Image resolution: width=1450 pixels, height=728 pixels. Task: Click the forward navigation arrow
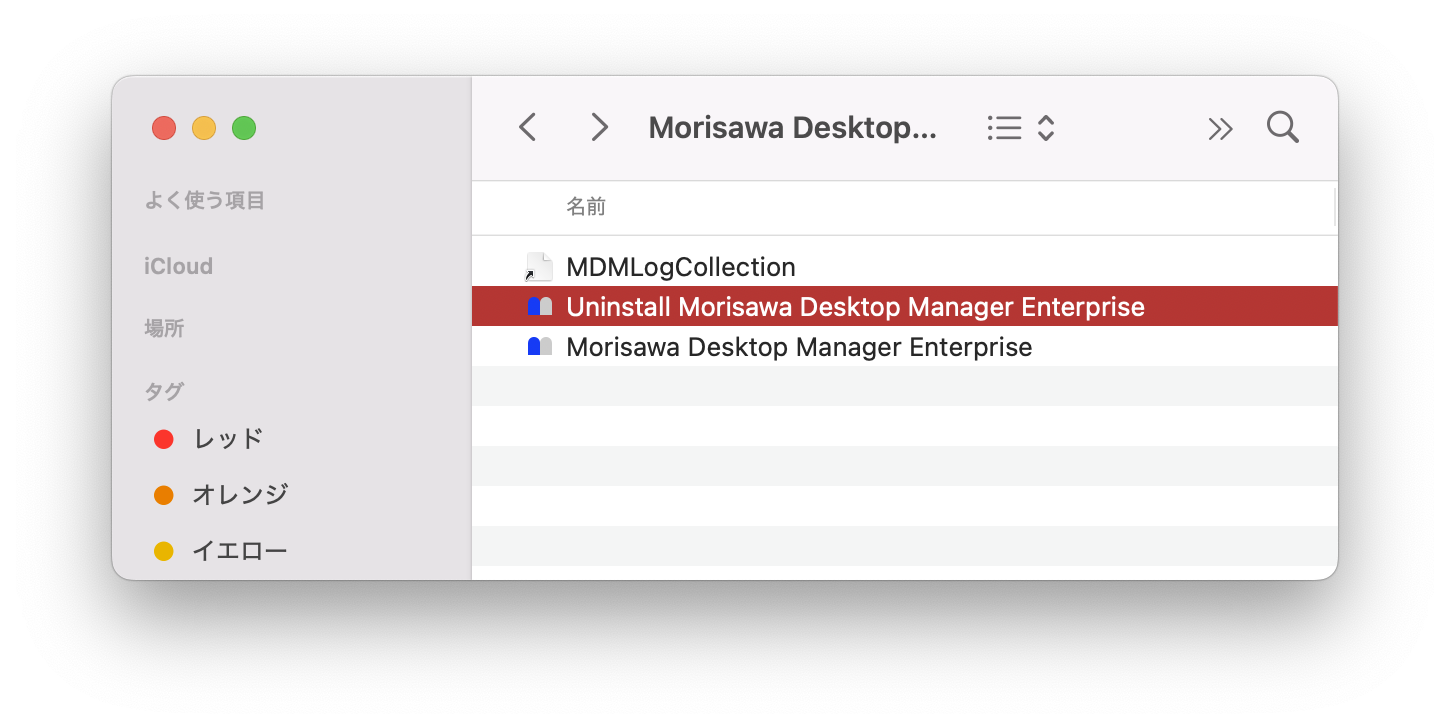[599, 128]
